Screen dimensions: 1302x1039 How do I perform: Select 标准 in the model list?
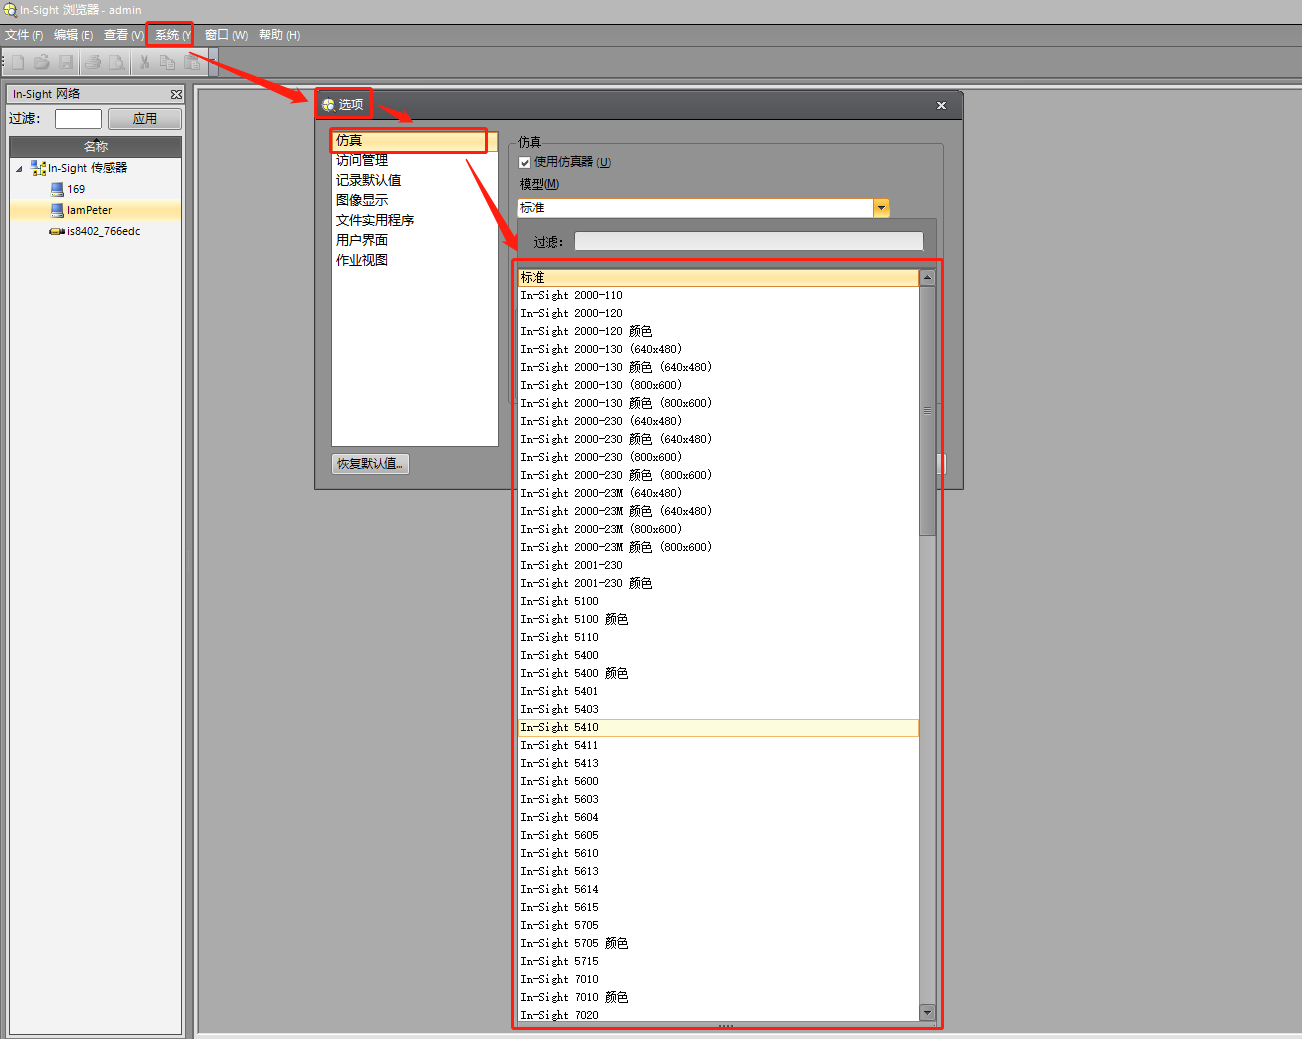click(718, 278)
